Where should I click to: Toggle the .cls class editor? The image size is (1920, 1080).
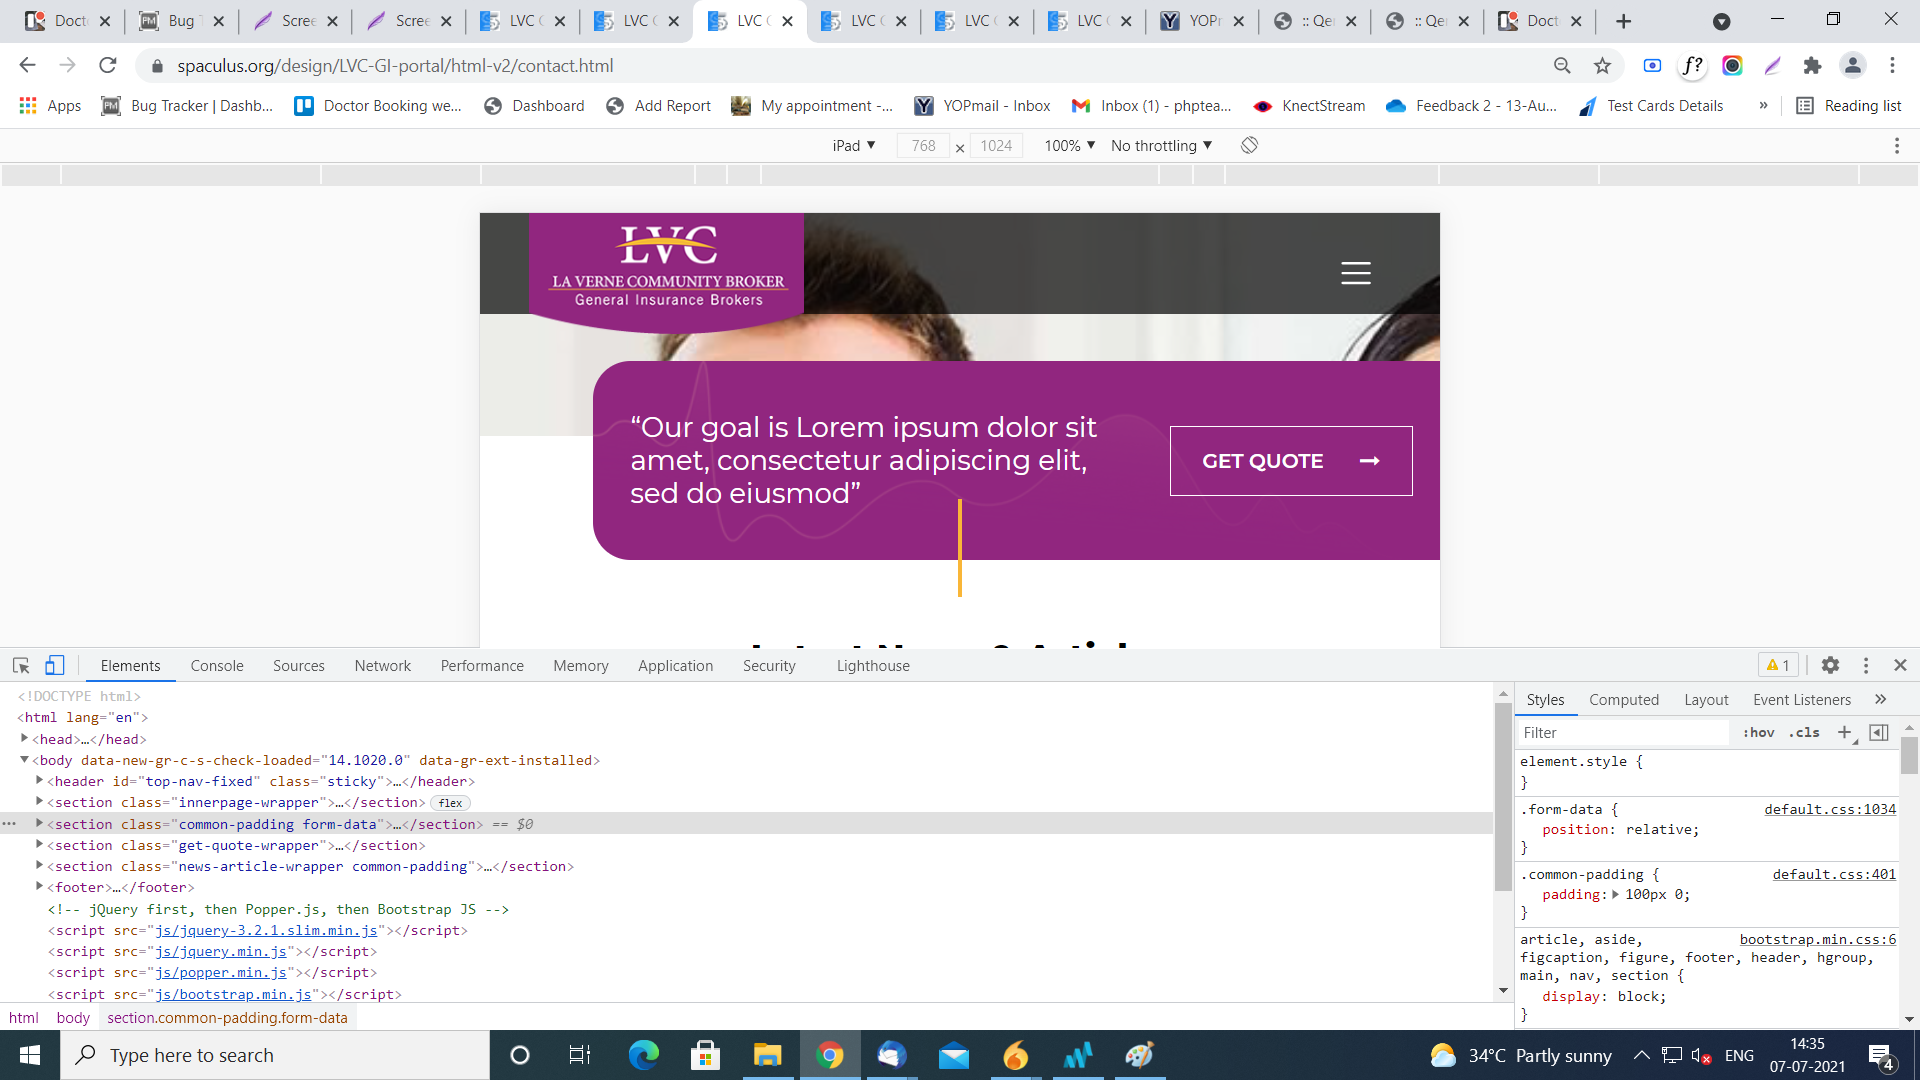1804,732
